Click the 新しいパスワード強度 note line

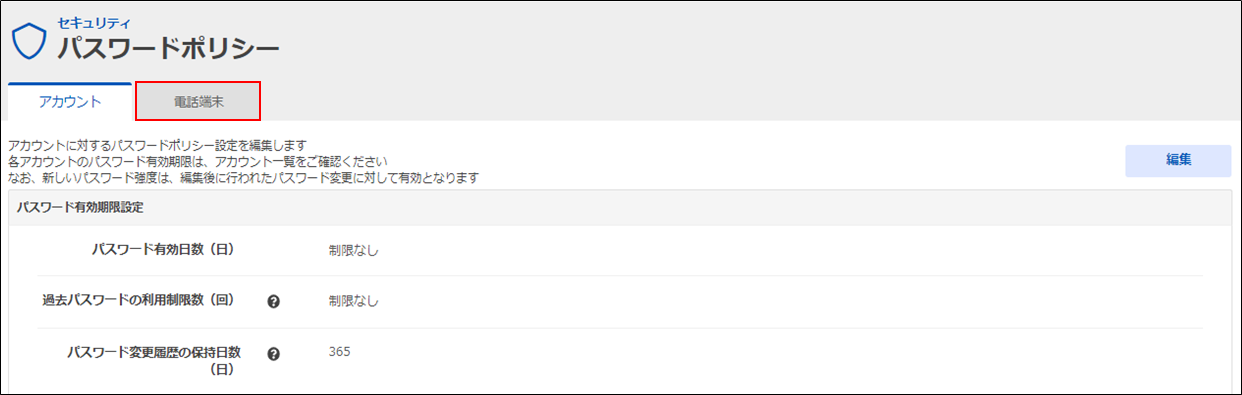pos(243,178)
